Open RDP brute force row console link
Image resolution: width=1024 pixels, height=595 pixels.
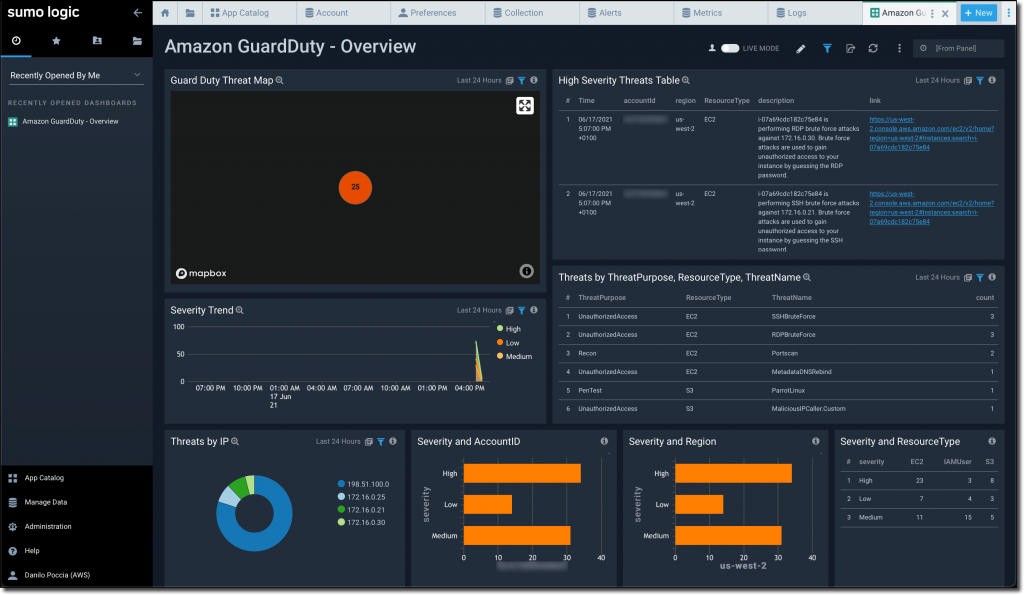(x=931, y=133)
